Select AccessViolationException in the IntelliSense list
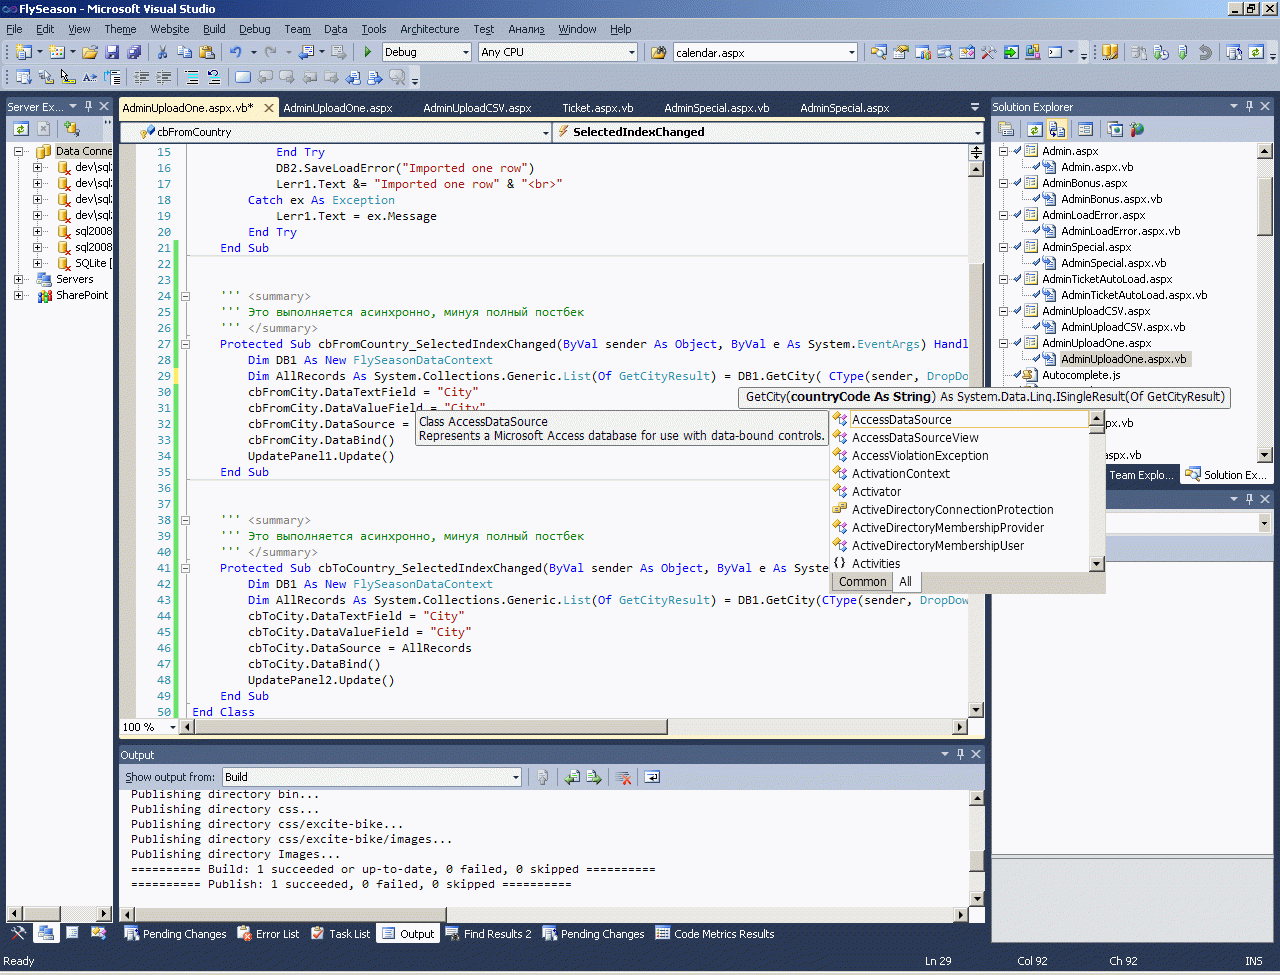Screen dimensions: 1280x975 pyautogui.click(x=919, y=456)
